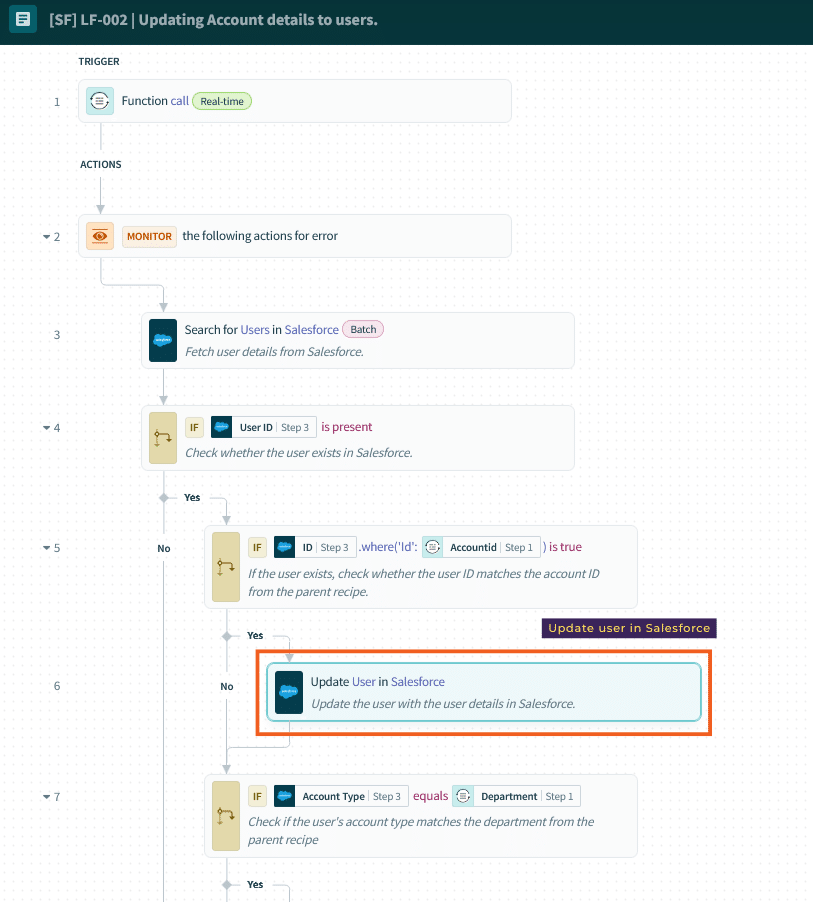Click the Function call trigger icon

pyautogui.click(x=100, y=101)
